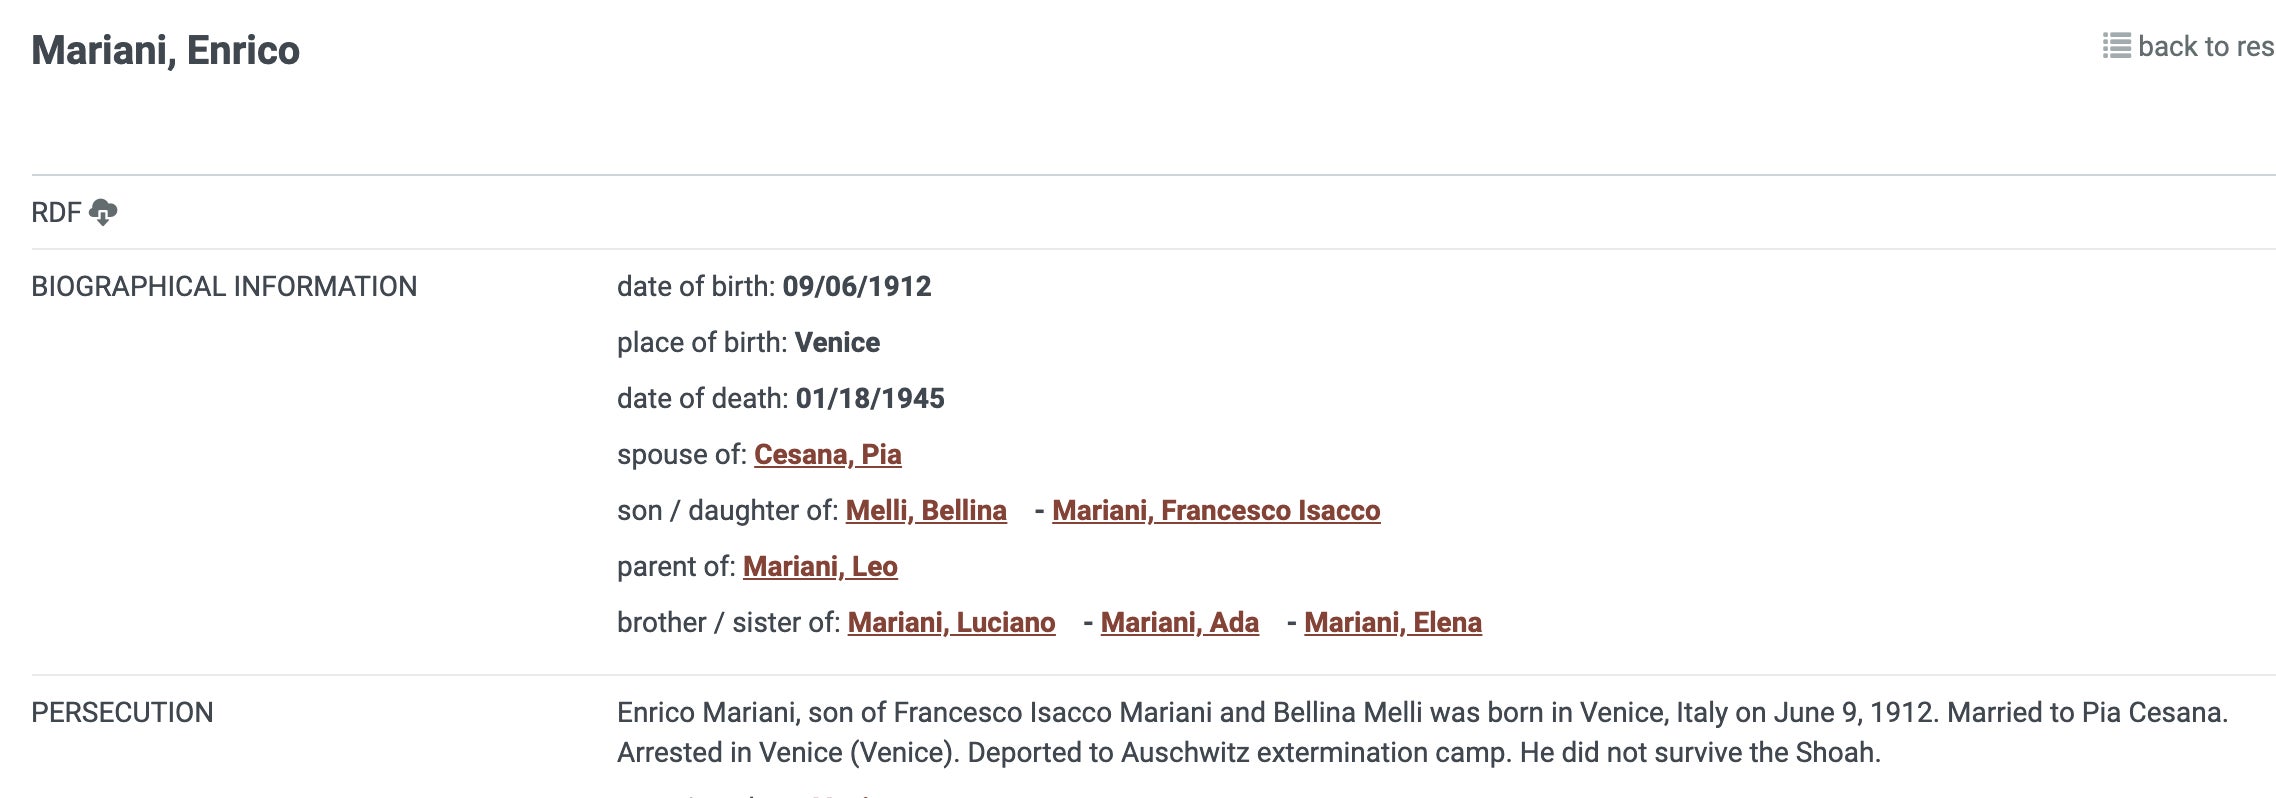Screen dimensions: 2276x798
Task: Select the Persecution section label
Action: (x=122, y=712)
